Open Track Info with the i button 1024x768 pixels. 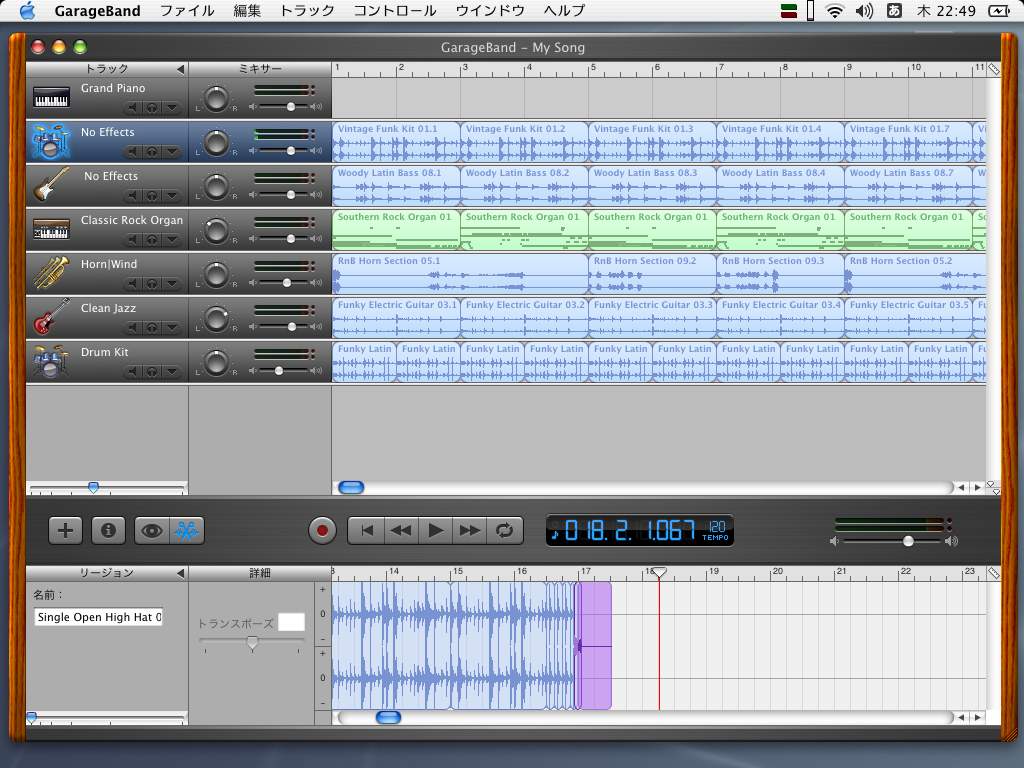[x=108, y=531]
